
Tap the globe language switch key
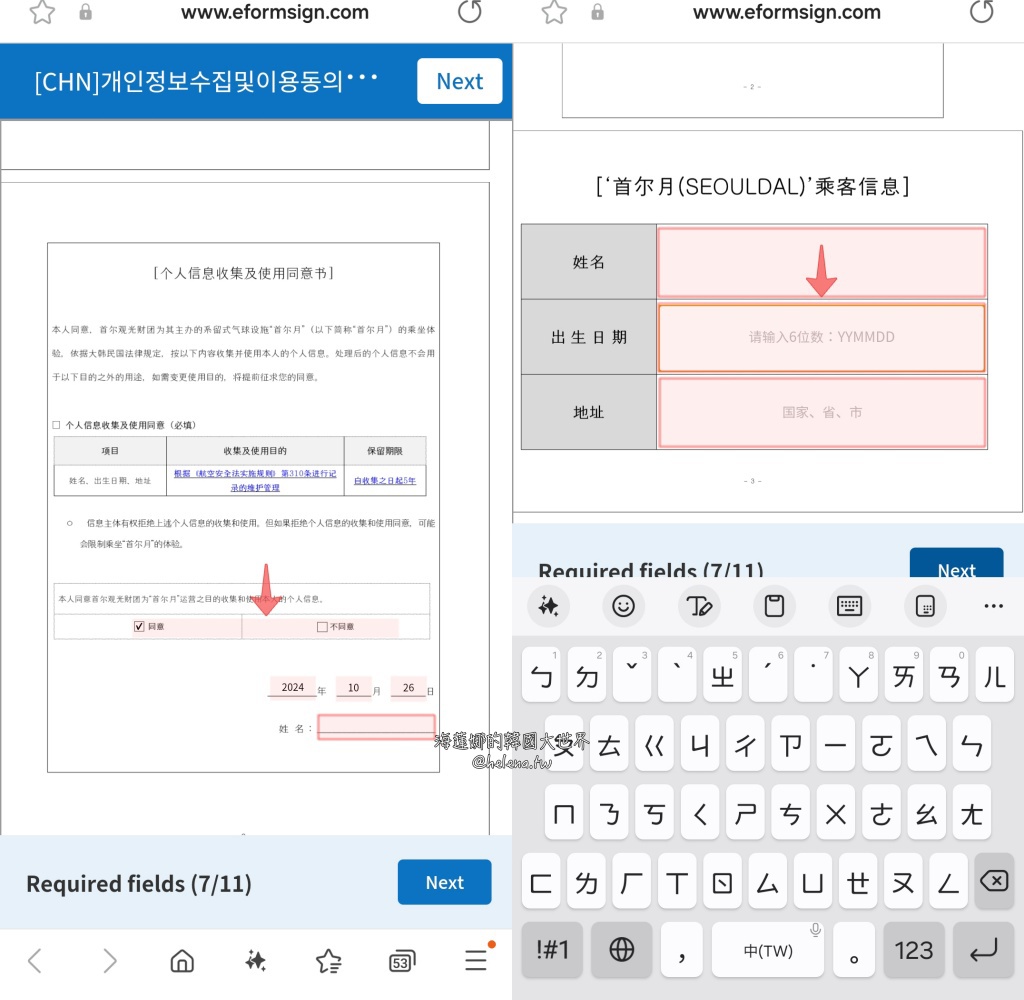(x=621, y=950)
